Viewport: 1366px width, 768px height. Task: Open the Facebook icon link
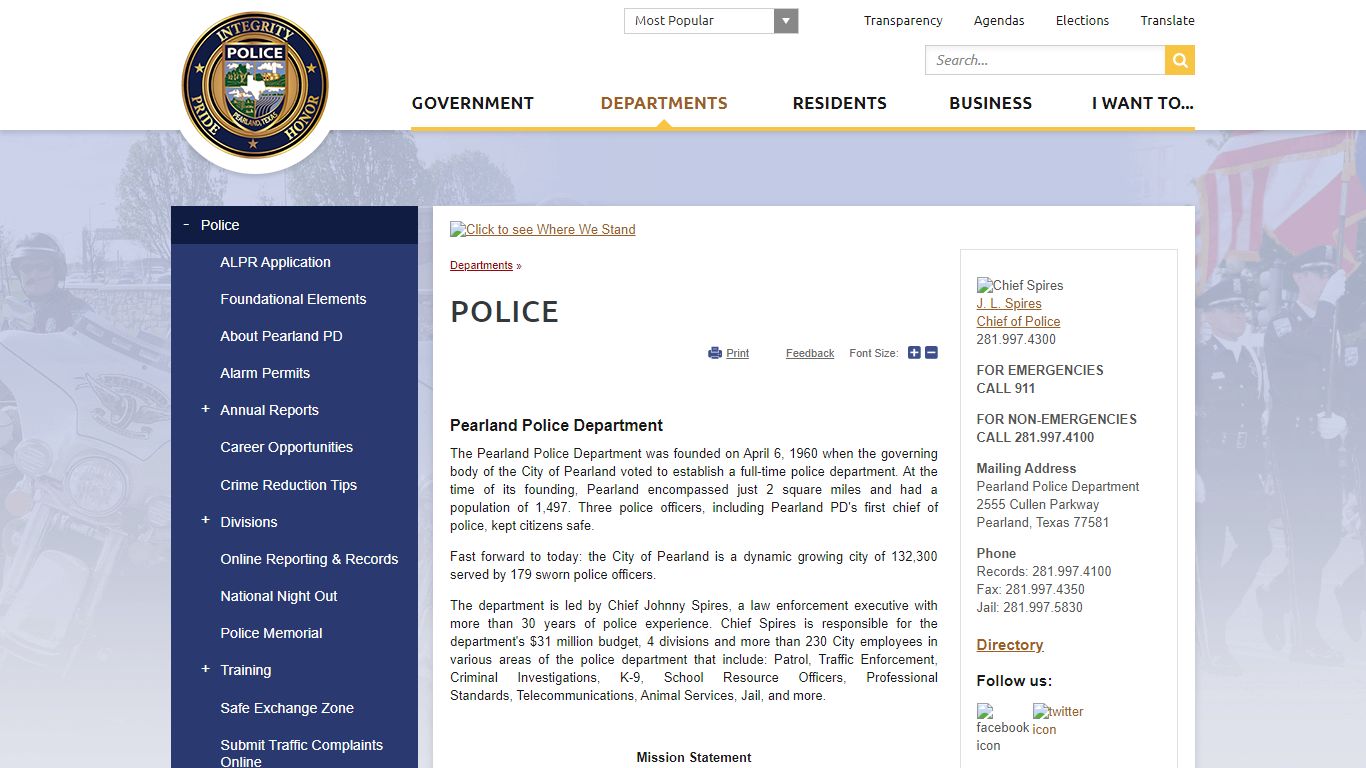point(1003,728)
